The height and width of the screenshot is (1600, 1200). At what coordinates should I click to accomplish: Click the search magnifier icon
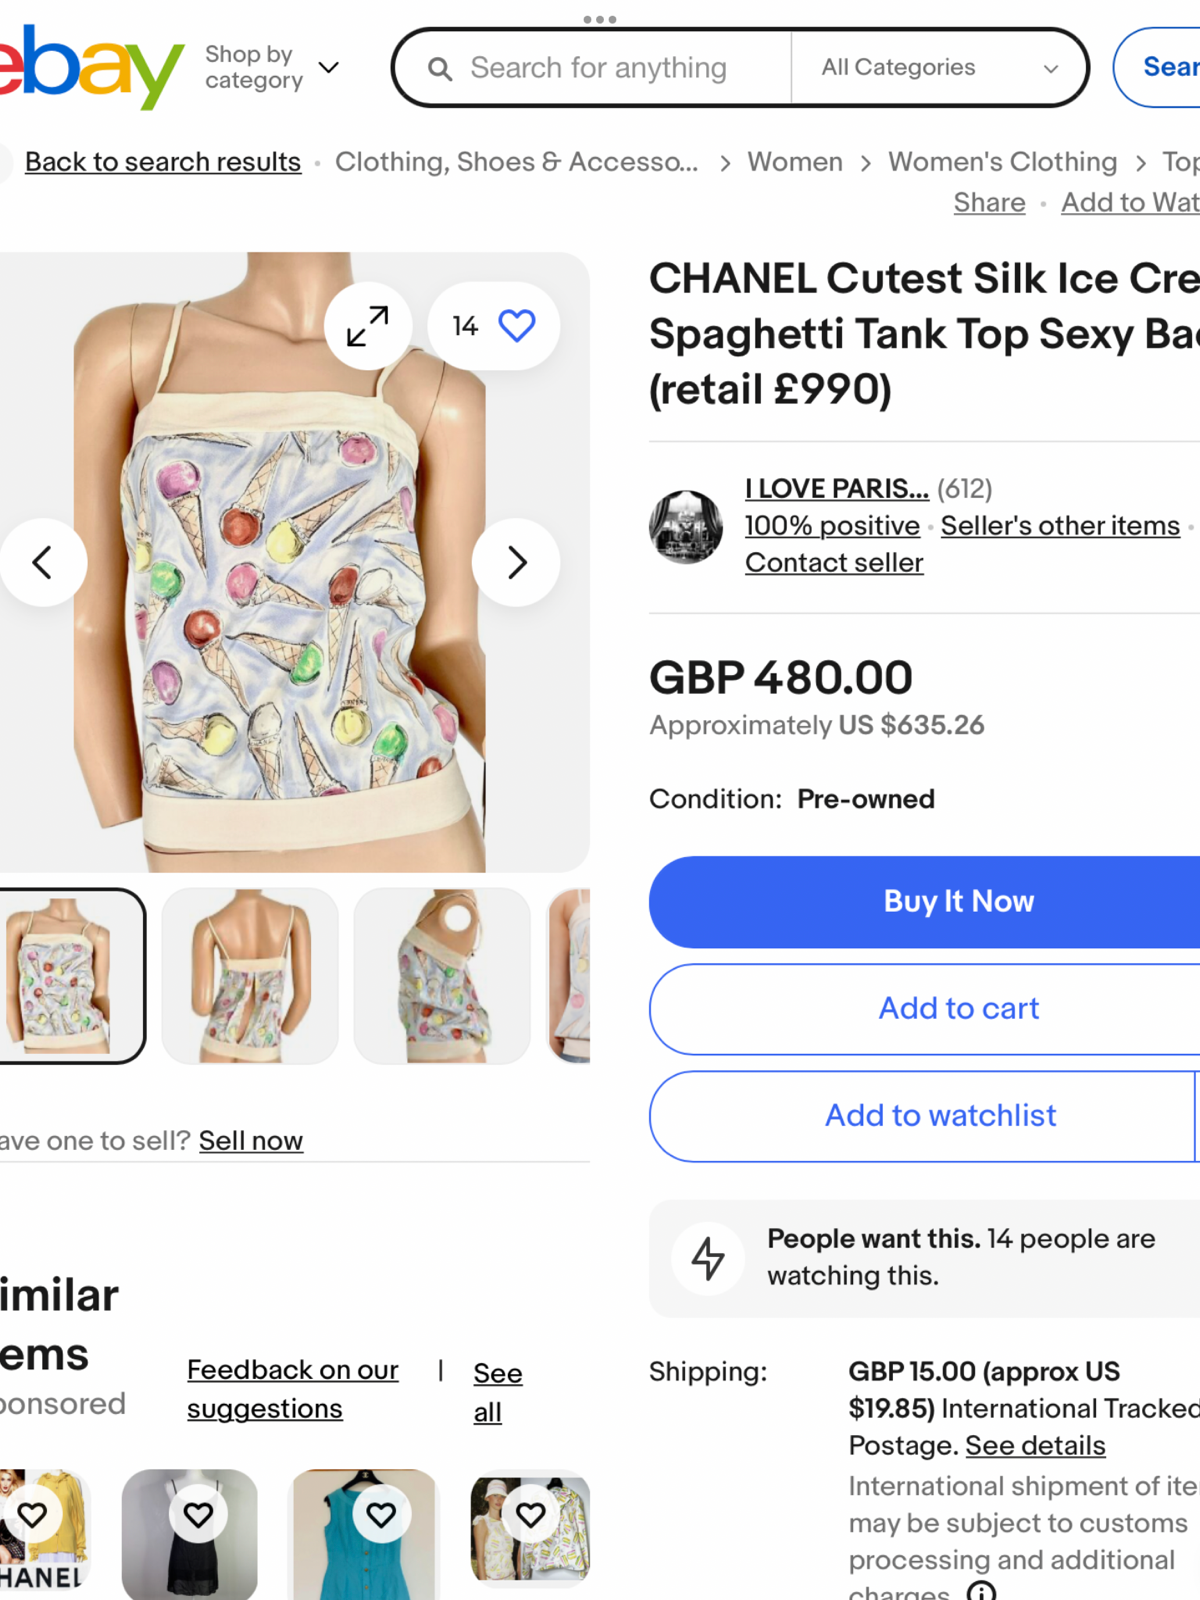pyautogui.click(x=440, y=68)
